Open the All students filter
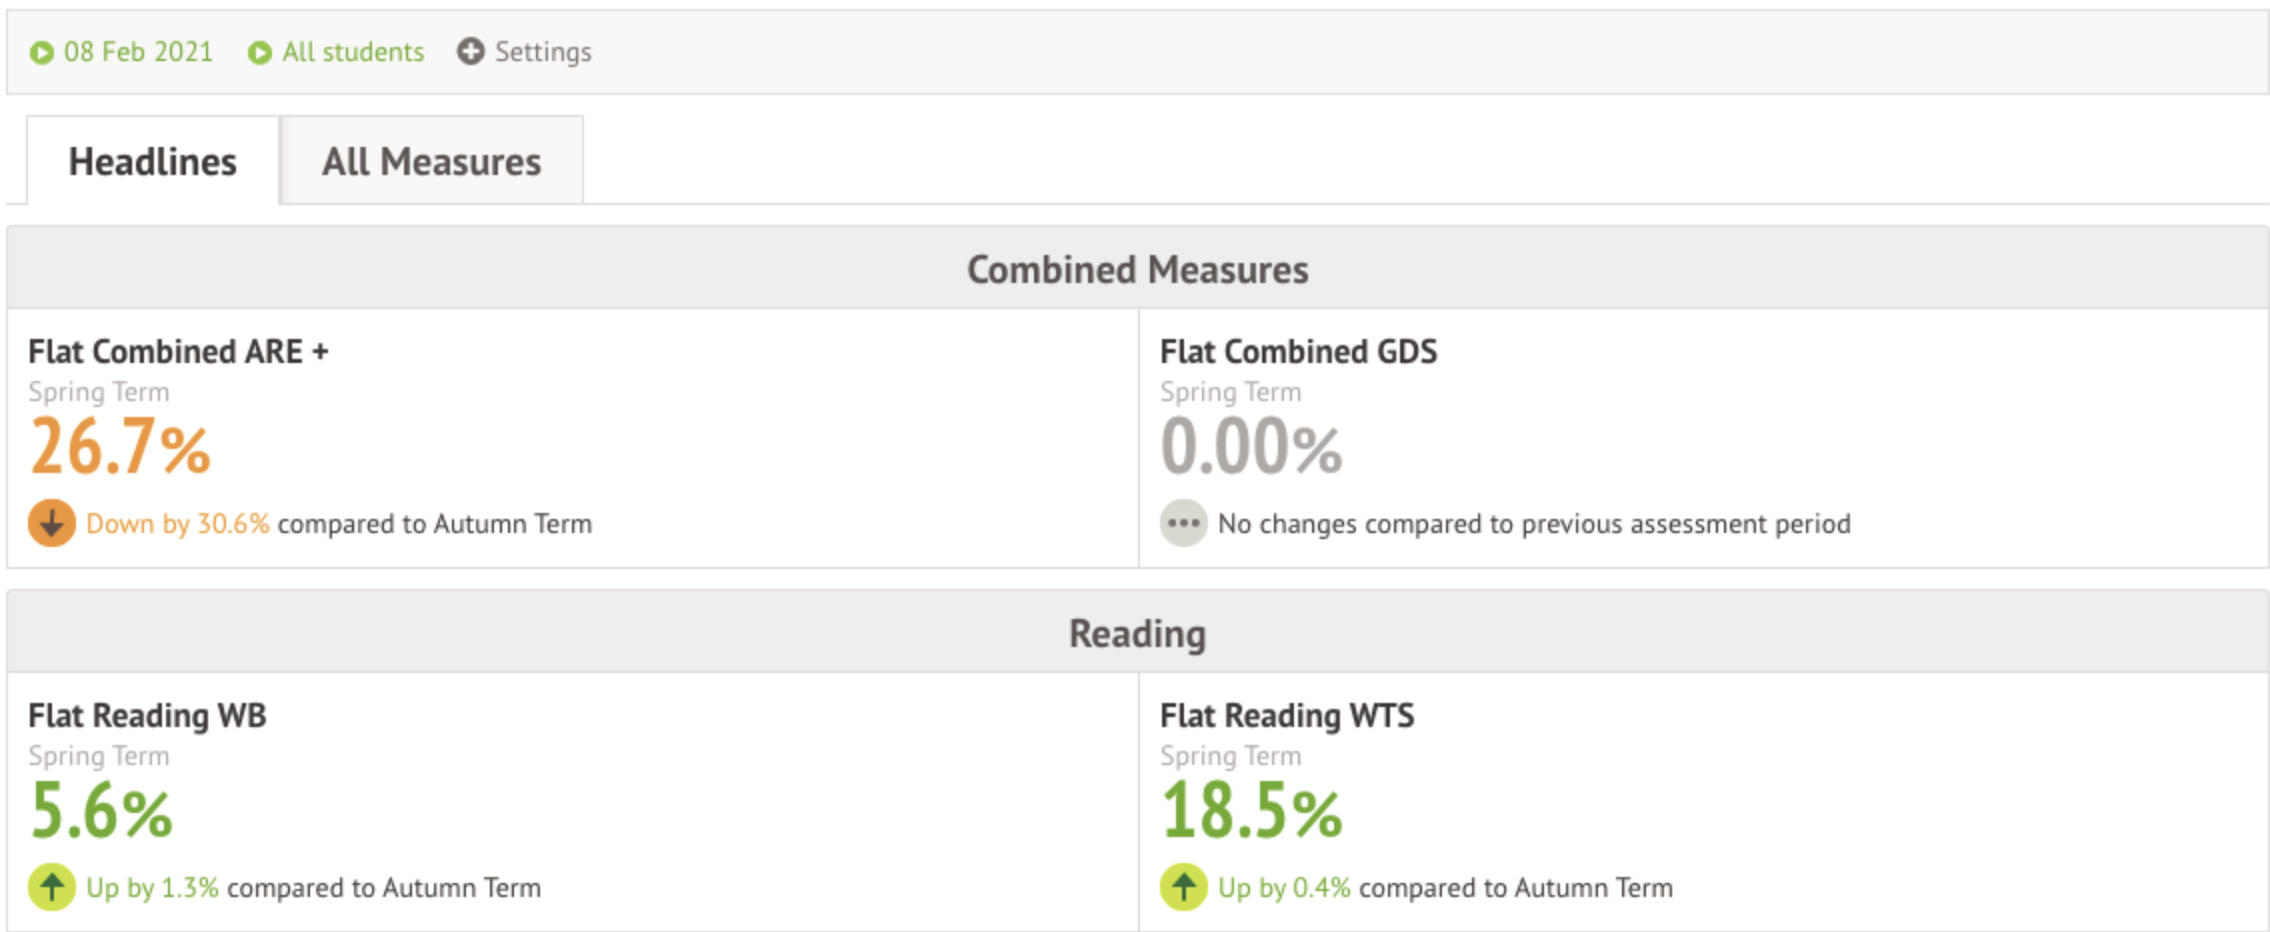The height and width of the screenshot is (932, 2270). [353, 52]
